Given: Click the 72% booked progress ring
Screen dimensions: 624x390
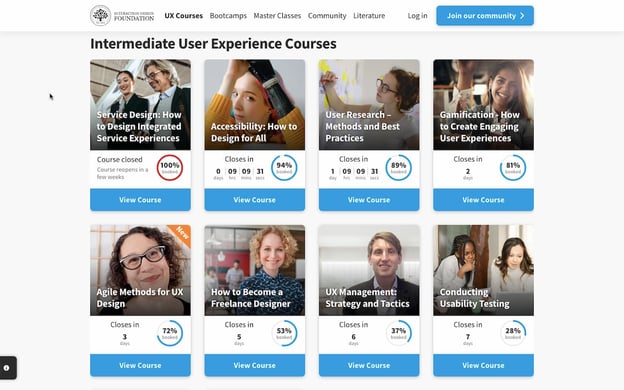Looking at the screenshot, I should click(x=170, y=333).
